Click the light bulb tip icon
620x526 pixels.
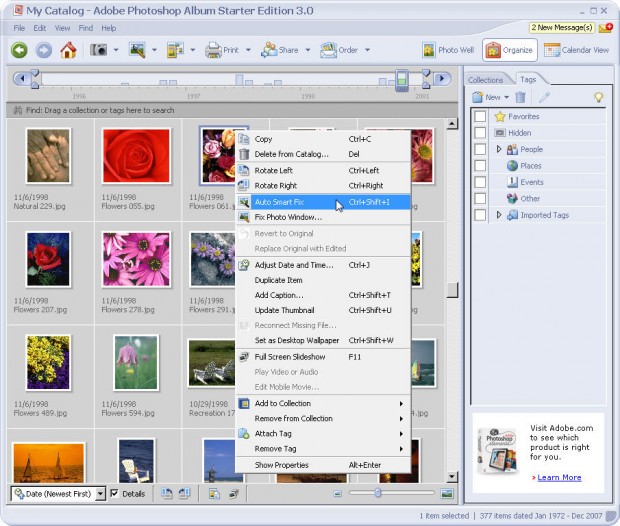599,97
